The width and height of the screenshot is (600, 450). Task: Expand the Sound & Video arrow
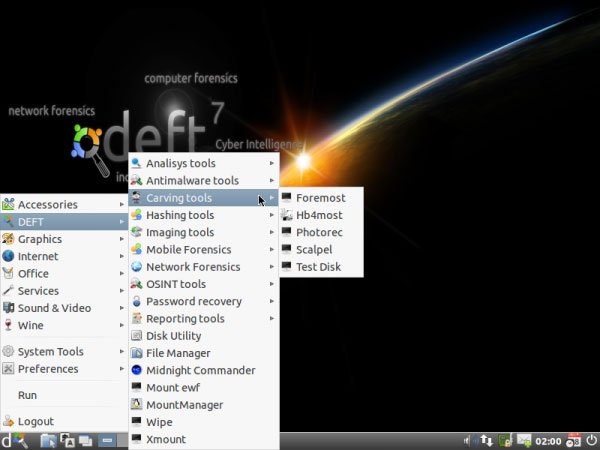click(x=122, y=308)
